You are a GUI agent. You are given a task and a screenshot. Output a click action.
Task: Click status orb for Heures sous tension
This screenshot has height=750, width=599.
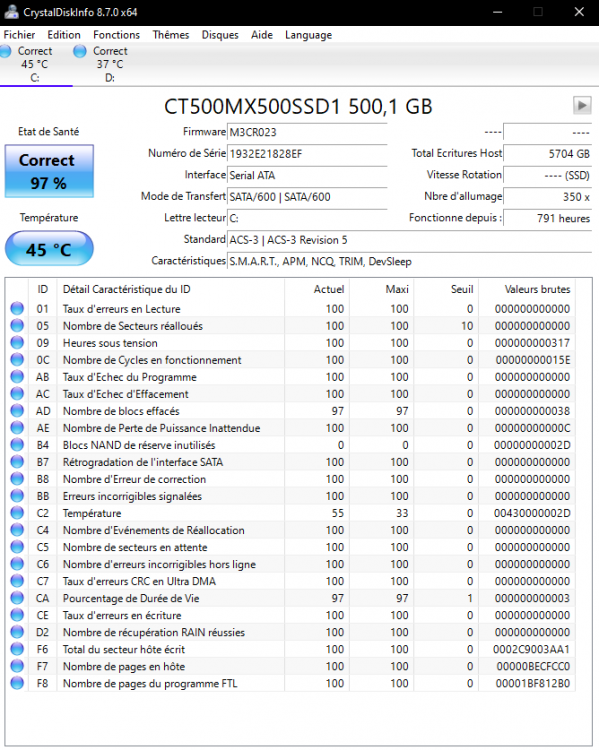(x=17, y=342)
